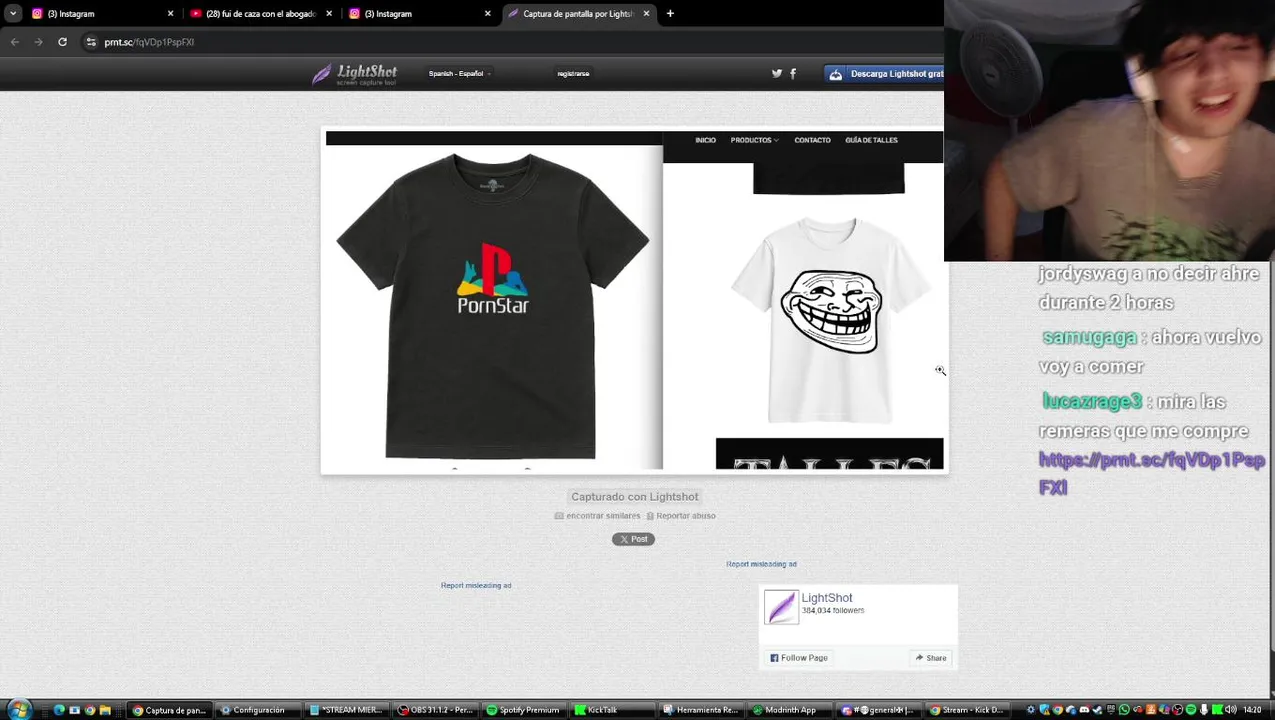Open the LightShot logo home link

click(355, 74)
